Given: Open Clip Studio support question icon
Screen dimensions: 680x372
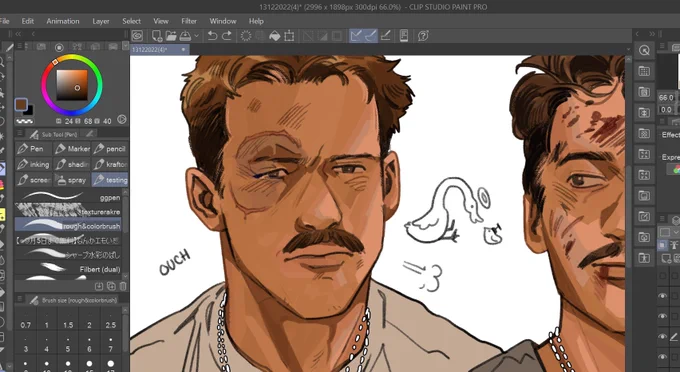Looking at the screenshot, I should pos(423,36).
